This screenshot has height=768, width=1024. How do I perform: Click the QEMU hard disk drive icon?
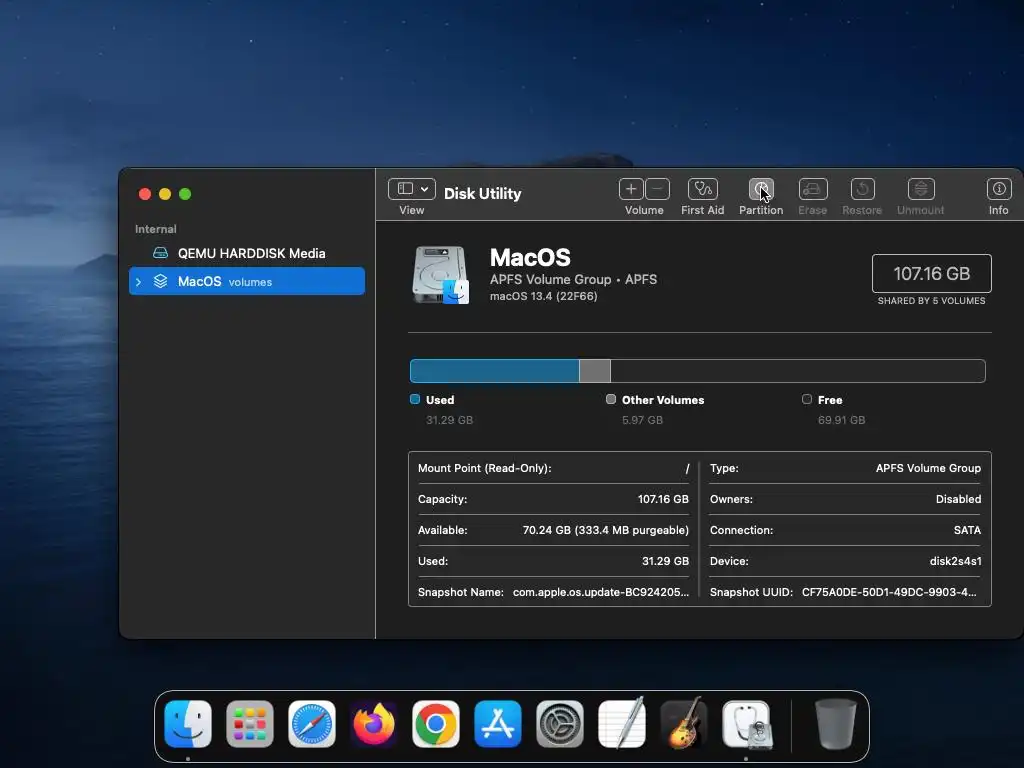point(161,253)
